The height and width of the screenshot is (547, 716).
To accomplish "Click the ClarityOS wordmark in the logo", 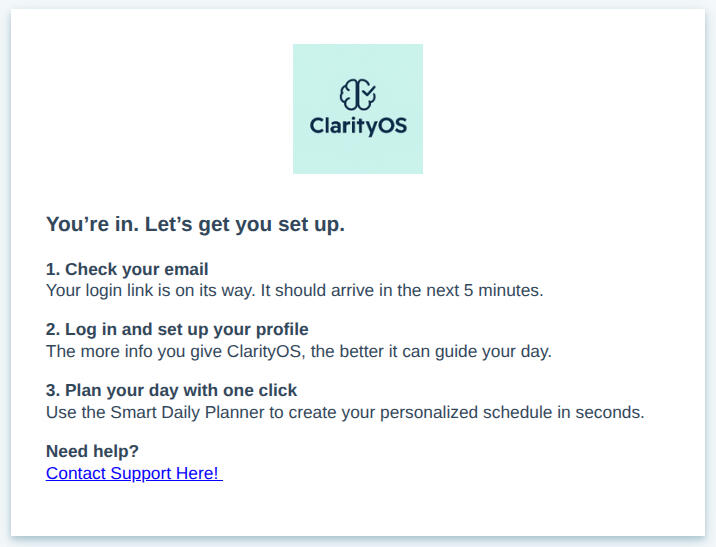I will pos(357,127).
